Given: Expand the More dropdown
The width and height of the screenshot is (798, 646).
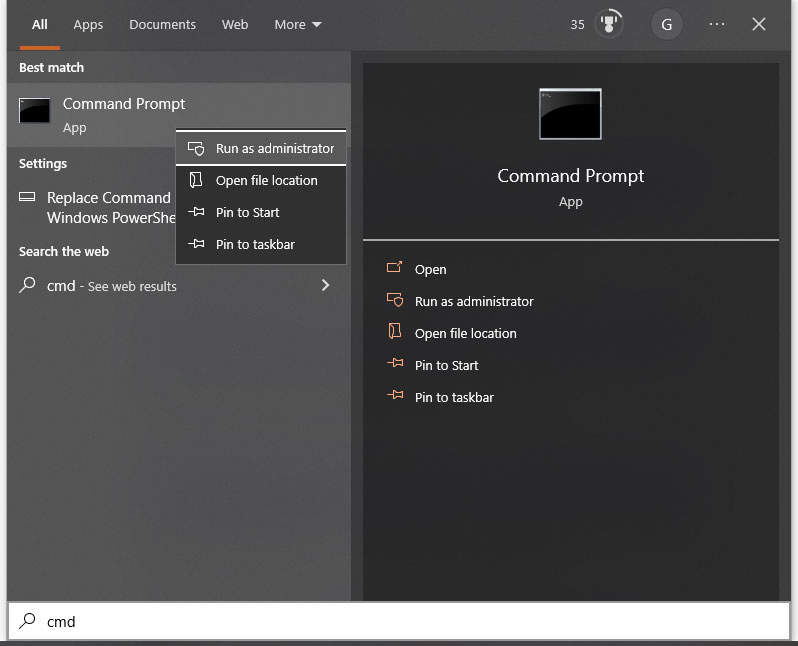Looking at the screenshot, I should pyautogui.click(x=298, y=24).
